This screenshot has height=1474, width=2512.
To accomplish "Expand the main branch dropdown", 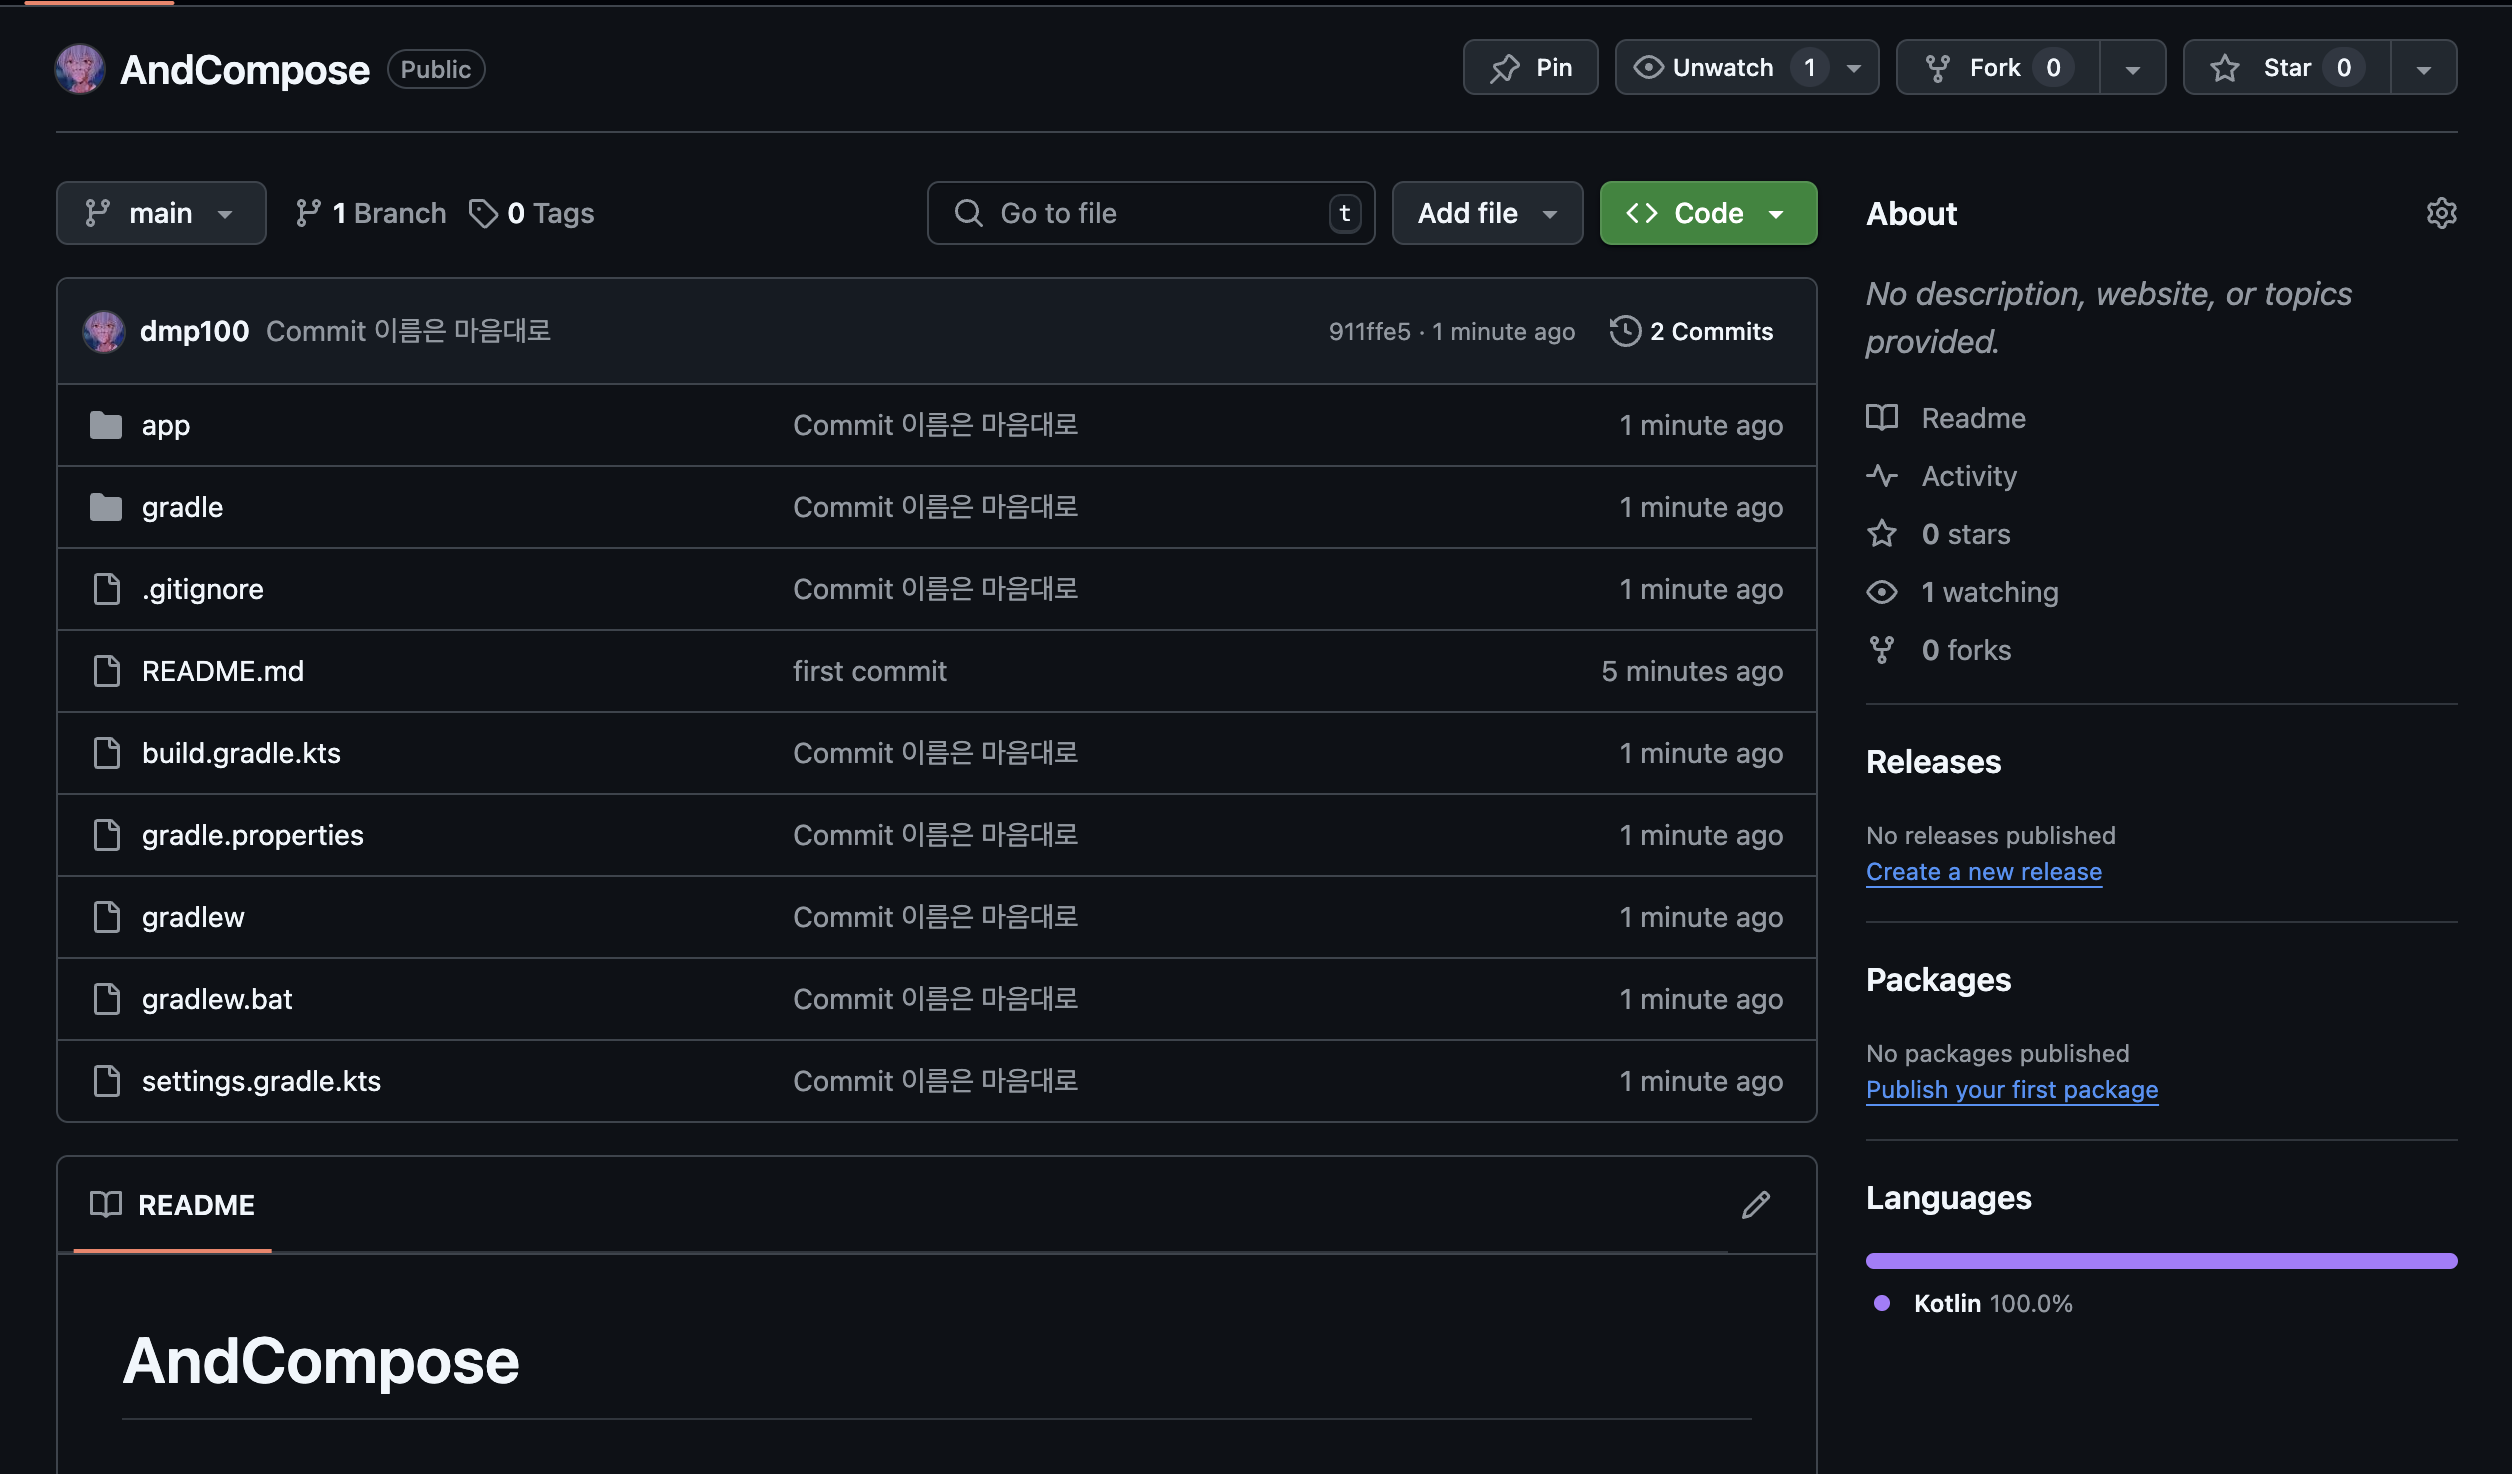I will [161, 213].
